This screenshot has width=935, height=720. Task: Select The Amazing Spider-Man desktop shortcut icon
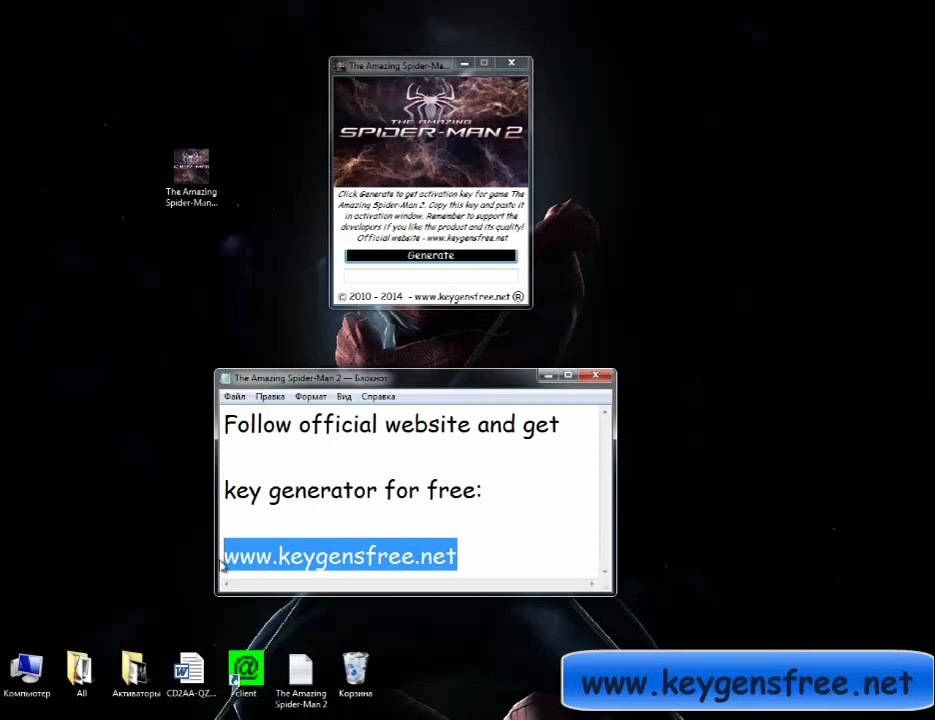pyautogui.click(x=191, y=178)
